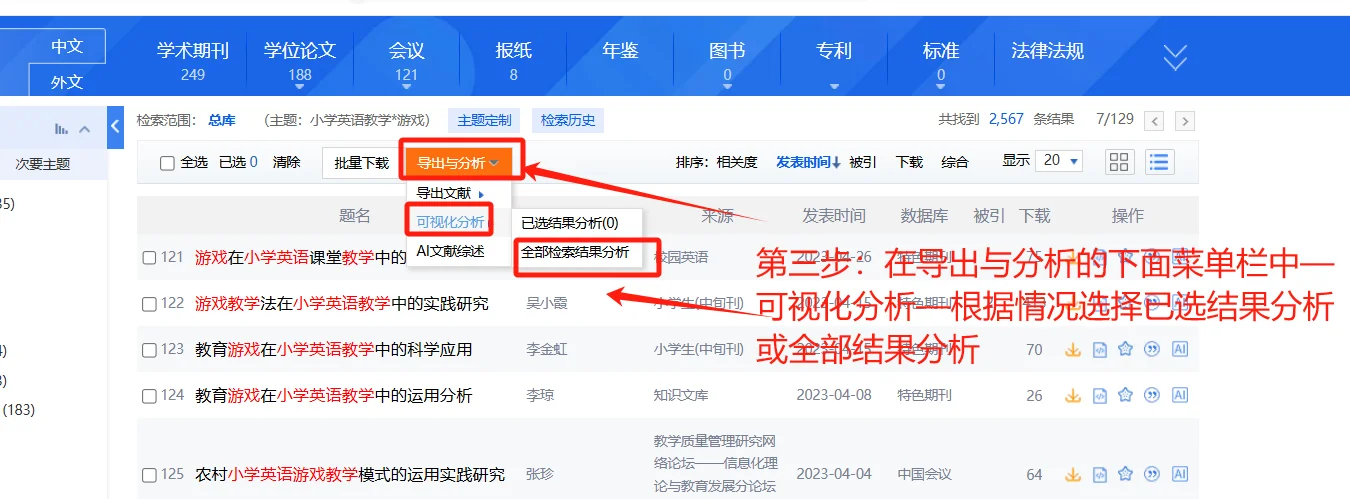Open article 教育游戏在小学英语教学中的科学应用
This screenshot has height=499, width=1350.
click(334, 349)
